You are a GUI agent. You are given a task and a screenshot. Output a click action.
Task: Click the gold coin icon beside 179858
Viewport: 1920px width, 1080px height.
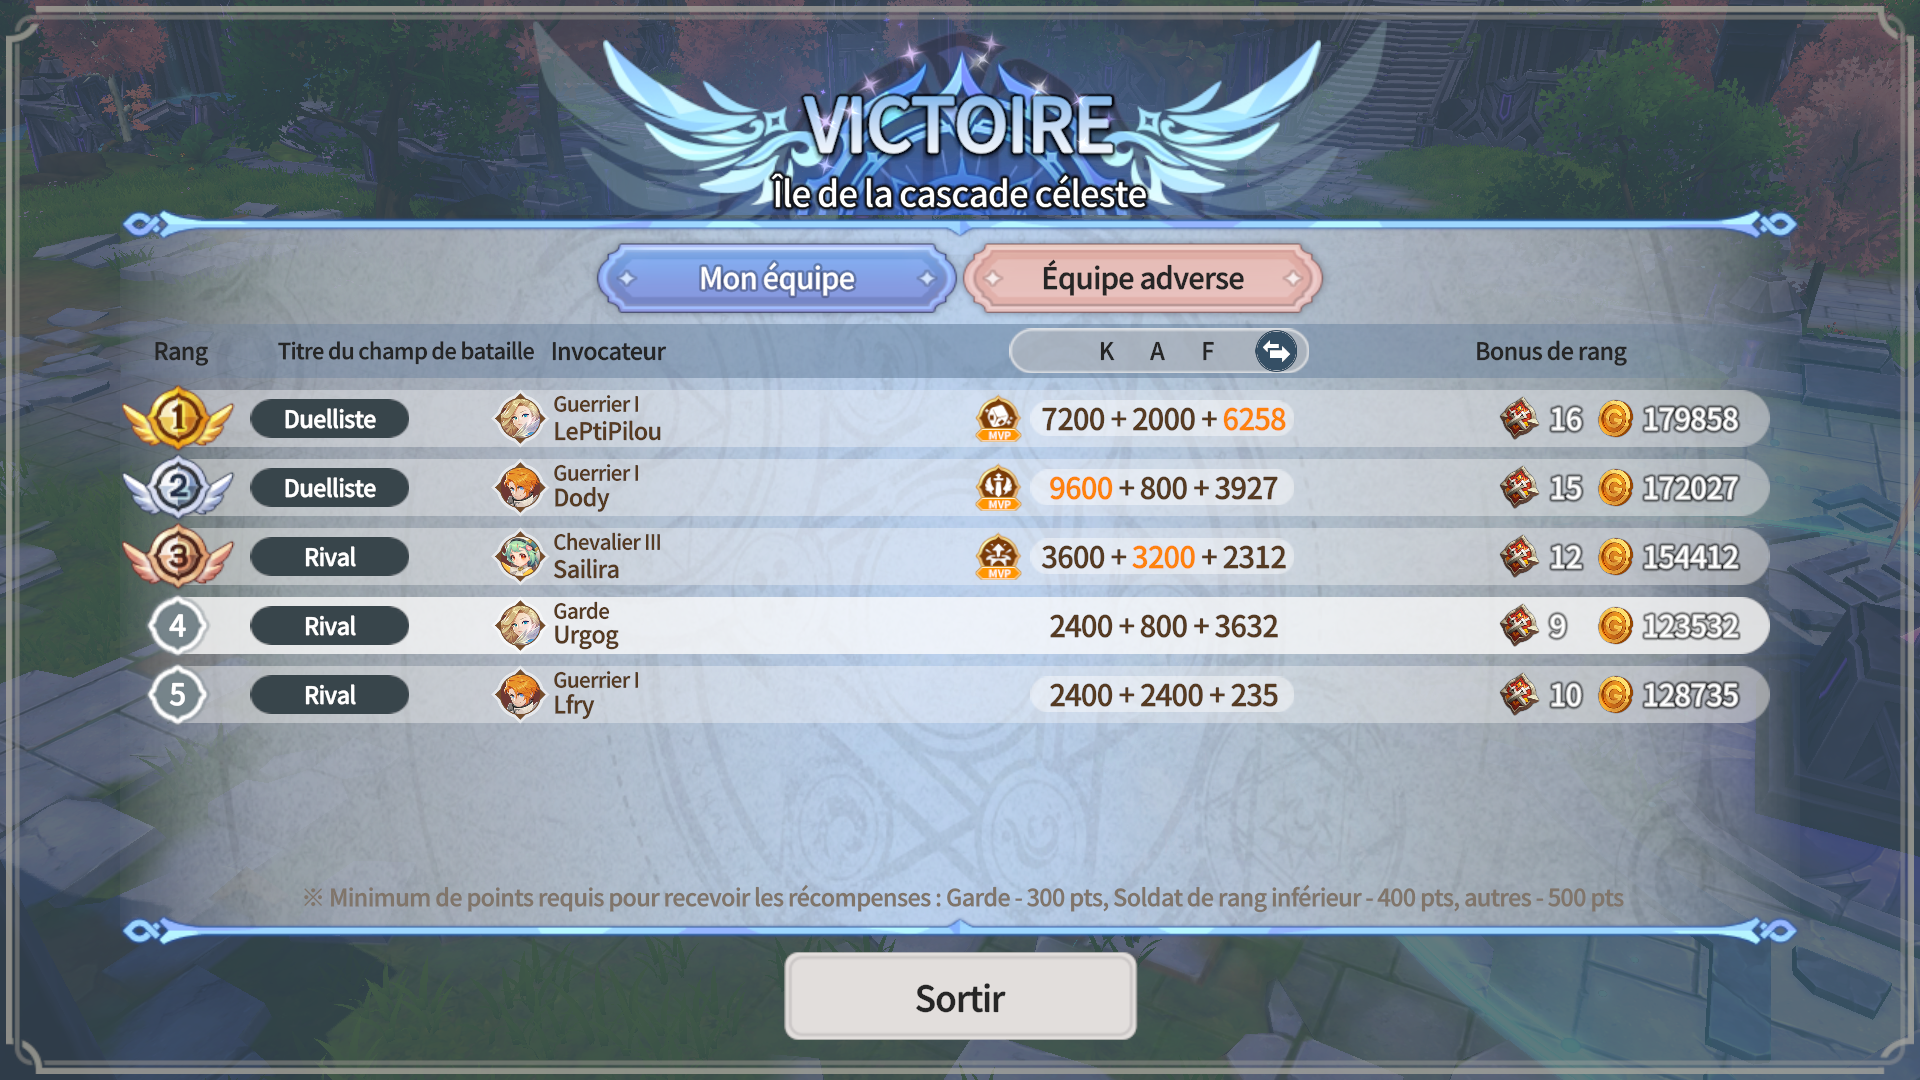(x=1615, y=419)
